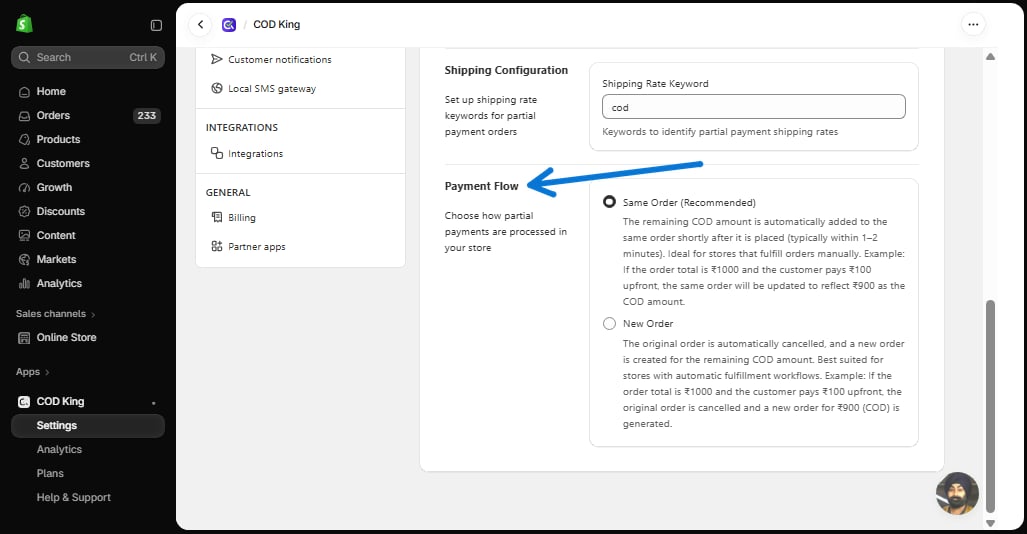Open the support chat avatar

(958, 493)
